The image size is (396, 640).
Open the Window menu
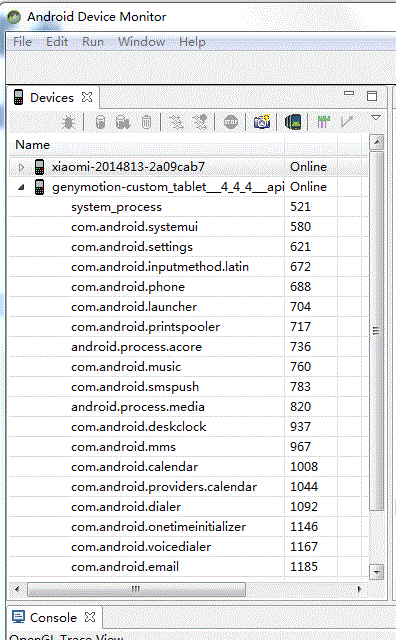[142, 42]
